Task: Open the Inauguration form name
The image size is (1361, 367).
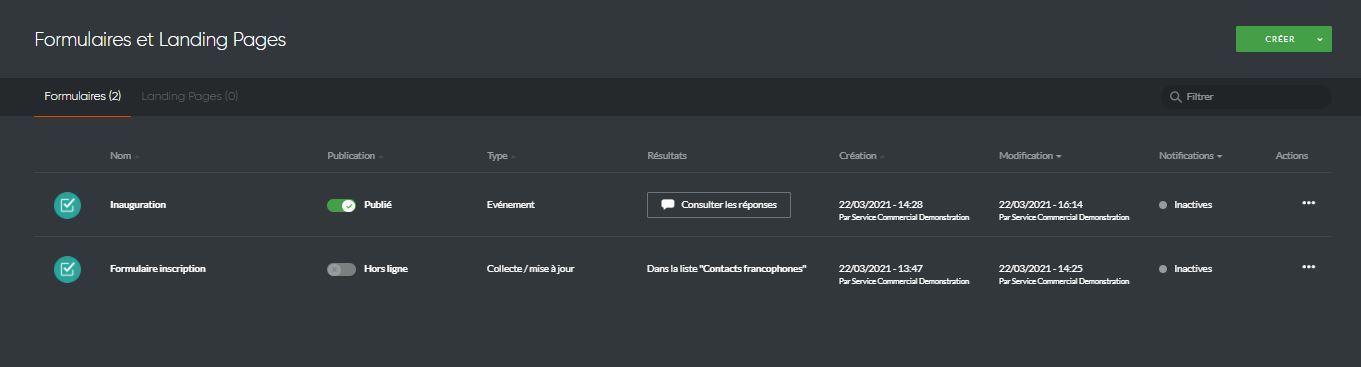Action: tap(138, 204)
